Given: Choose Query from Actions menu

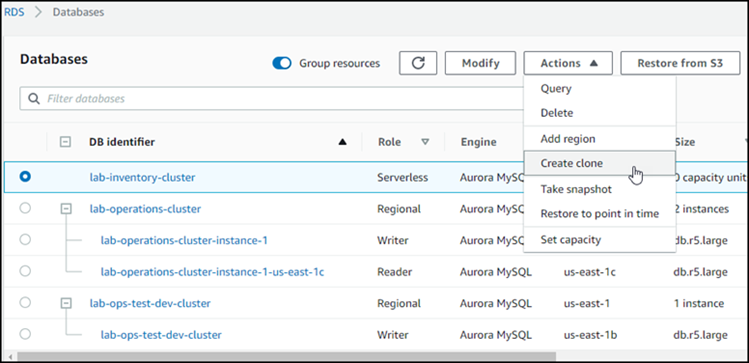Looking at the screenshot, I should (x=599, y=88).
